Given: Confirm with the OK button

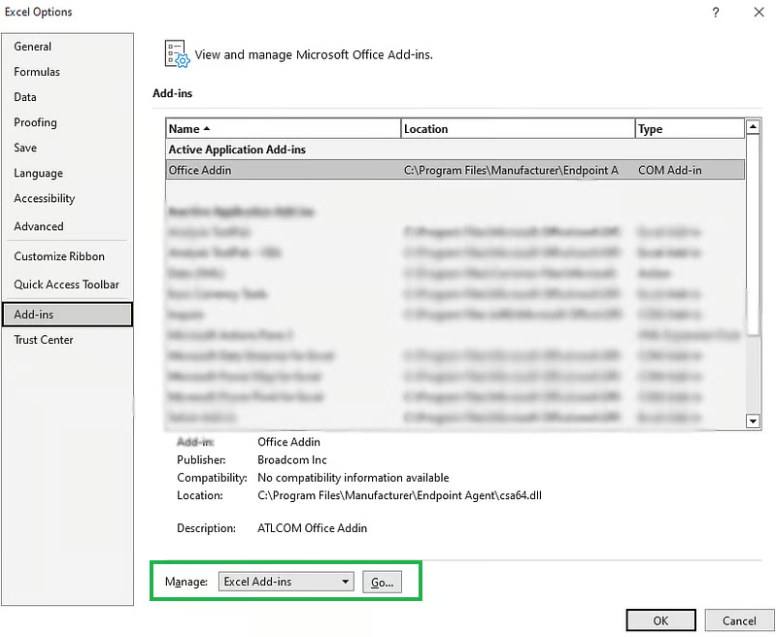Looking at the screenshot, I should click(661, 621).
